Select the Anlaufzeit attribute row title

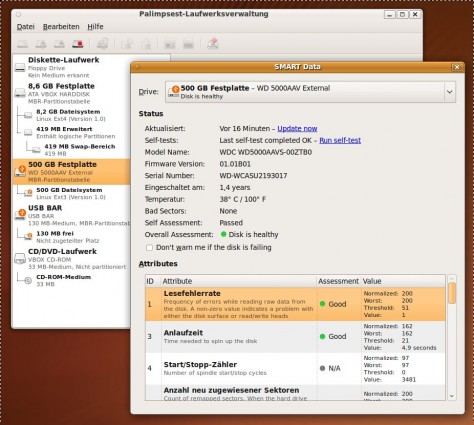click(x=183, y=333)
